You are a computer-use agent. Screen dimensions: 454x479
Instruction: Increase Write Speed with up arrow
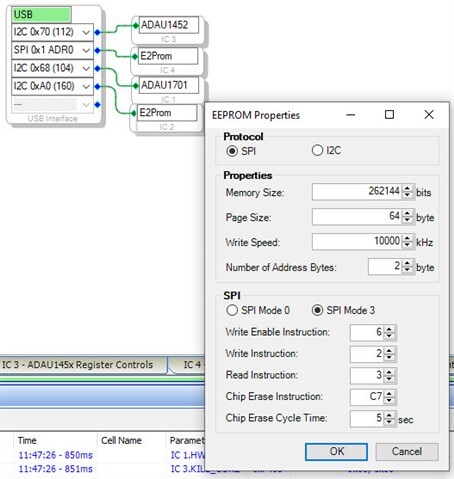[x=407, y=238]
